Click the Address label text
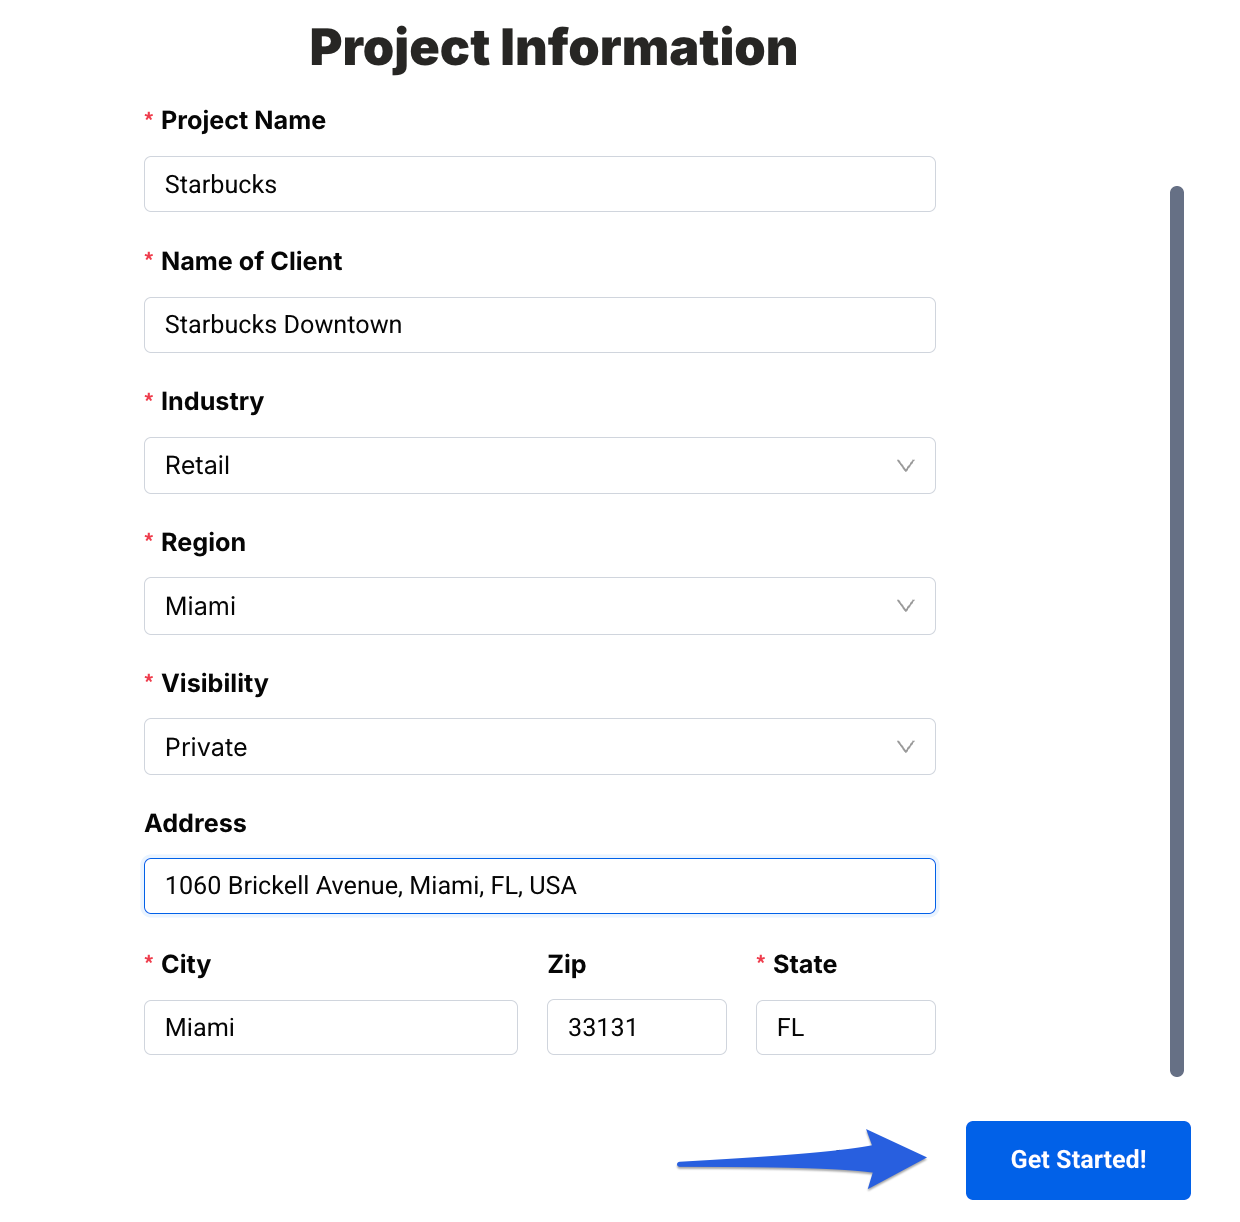 pos(196,824)
